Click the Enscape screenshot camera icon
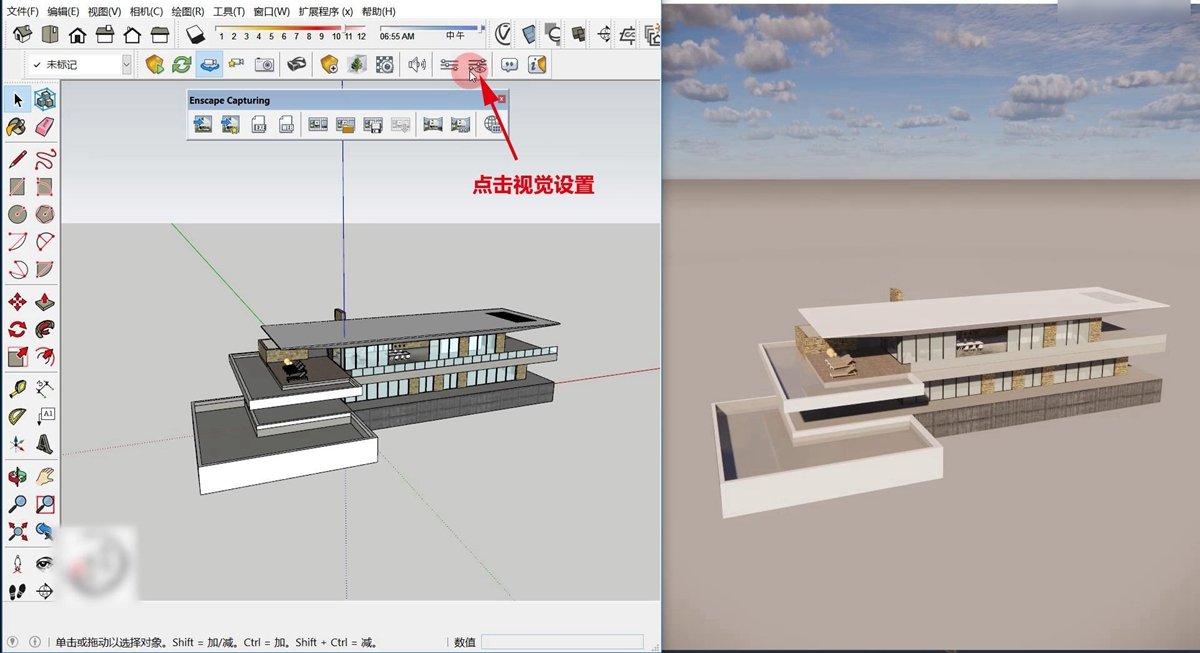Screen dimensions: 1200x653 coord(264,65)
